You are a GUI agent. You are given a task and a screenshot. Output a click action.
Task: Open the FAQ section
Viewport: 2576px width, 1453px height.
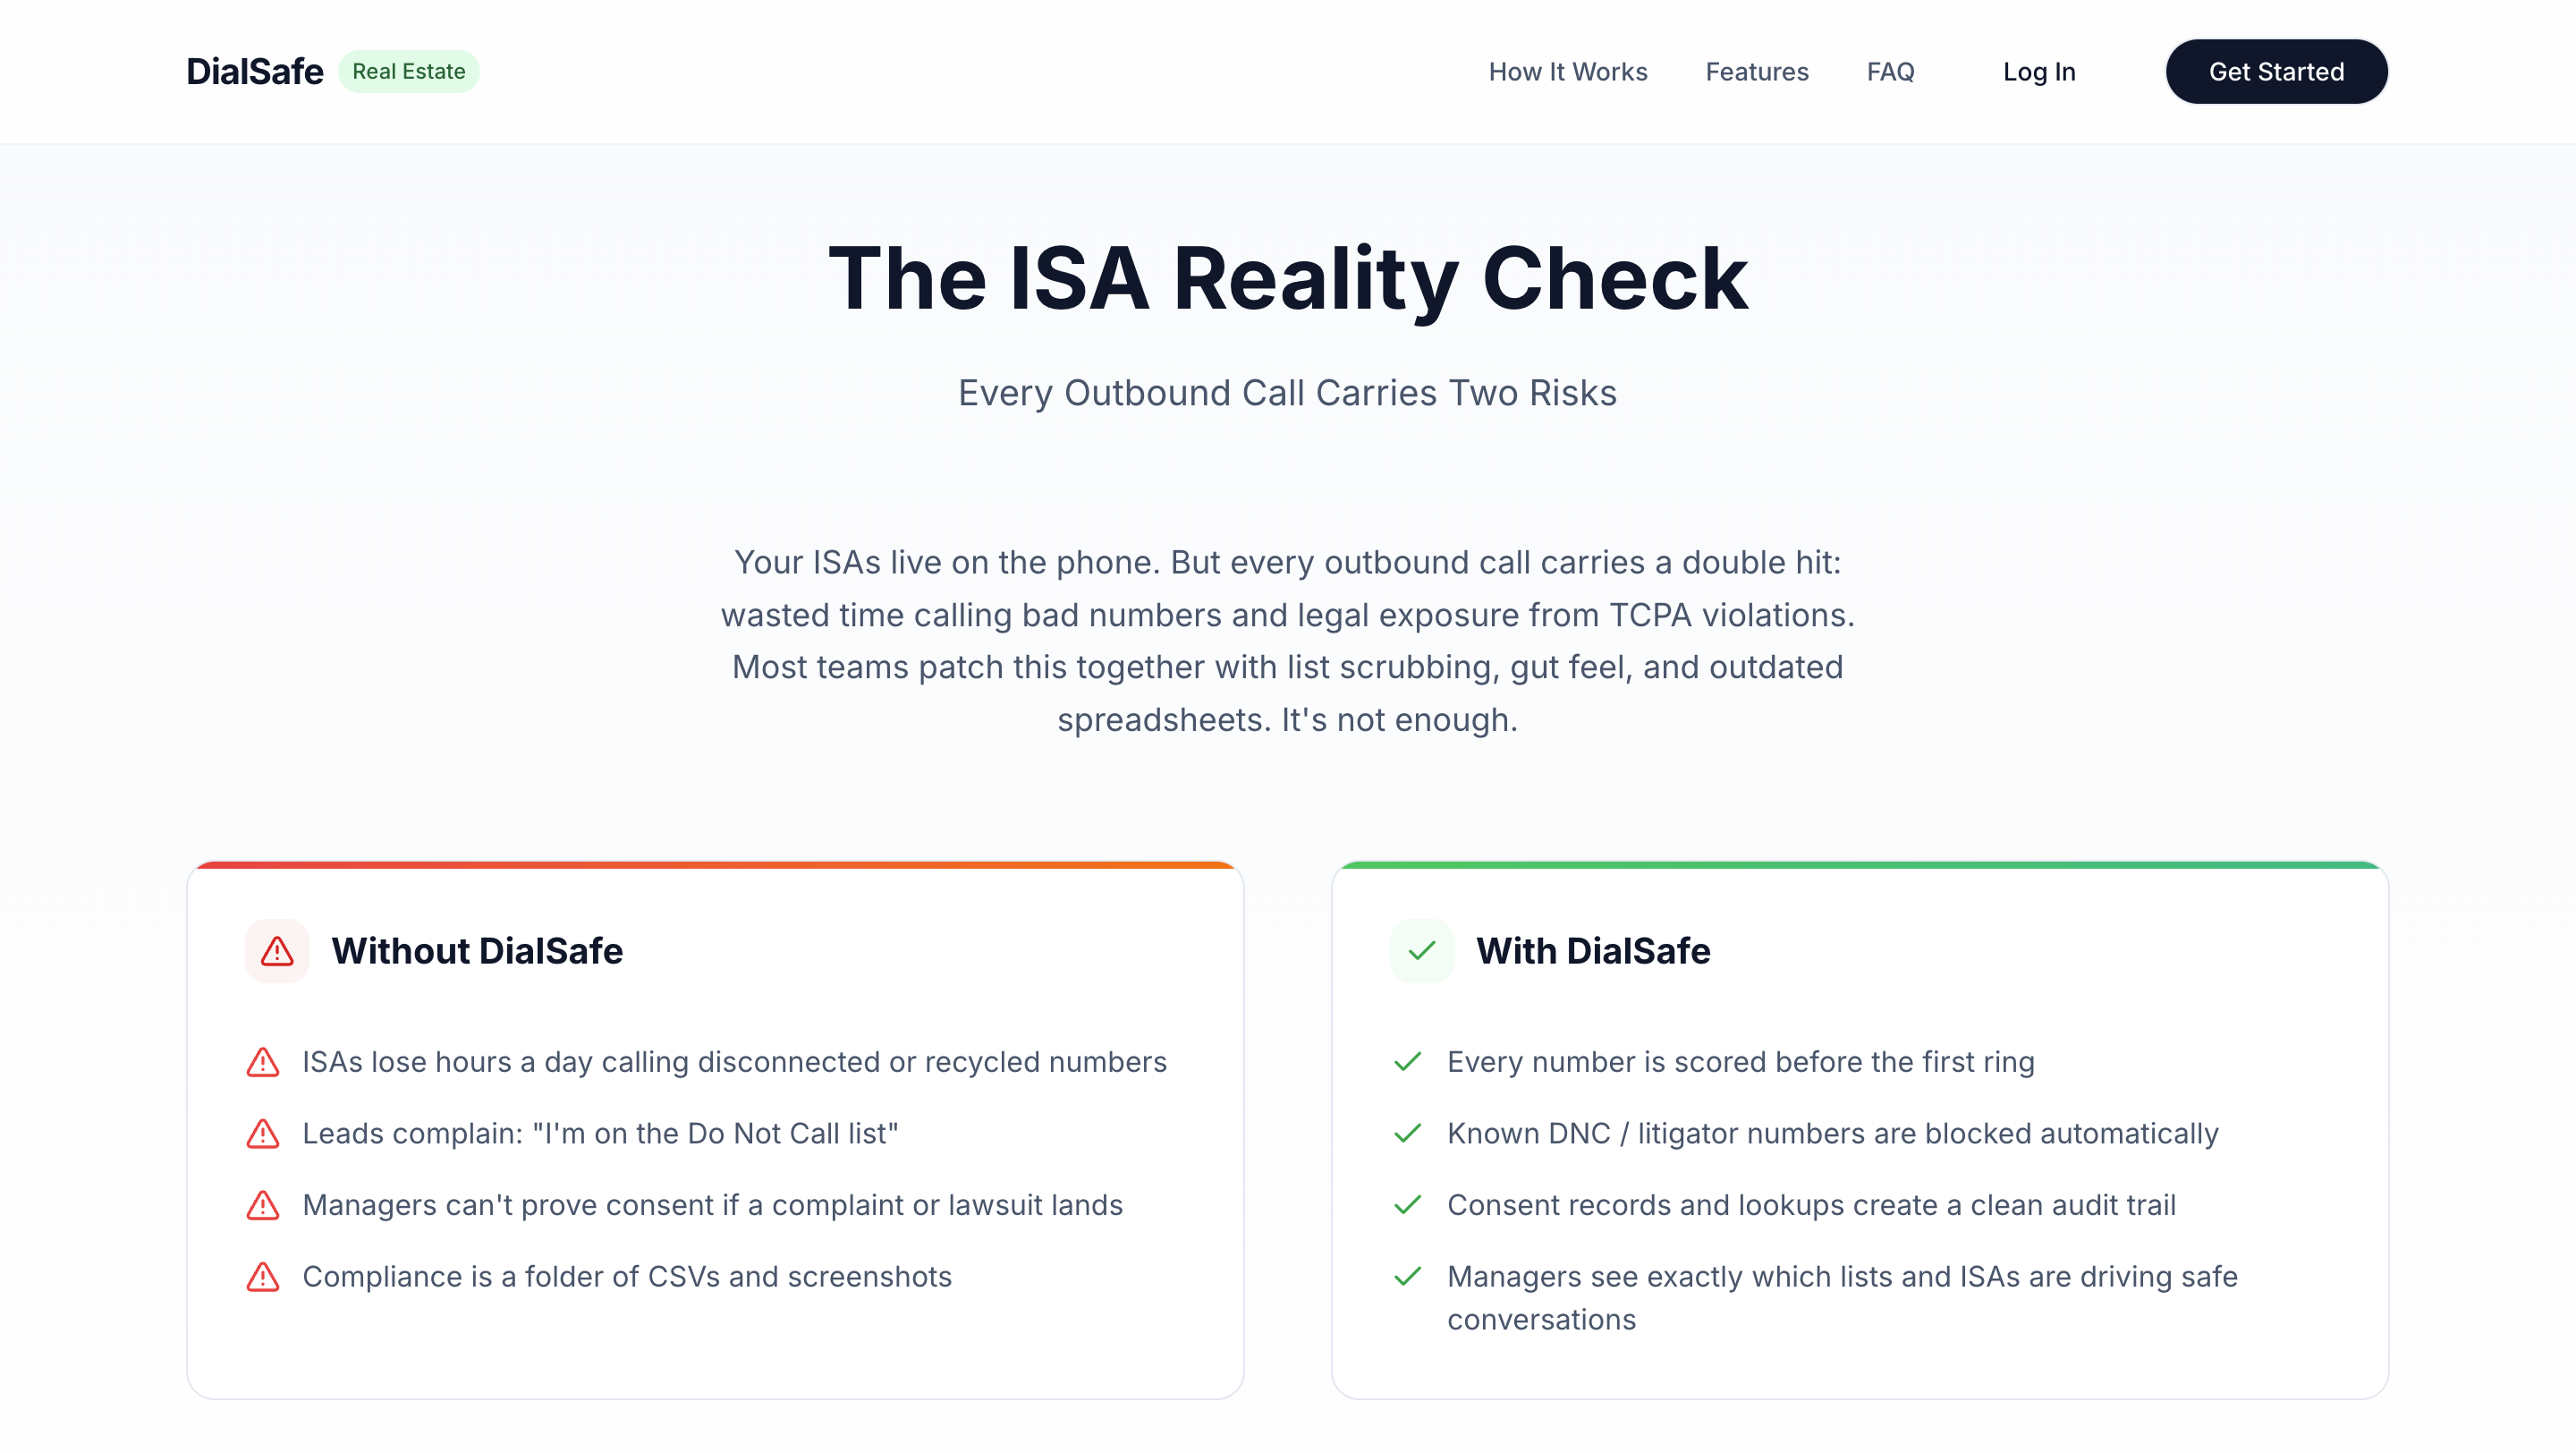click(1890, 71)
